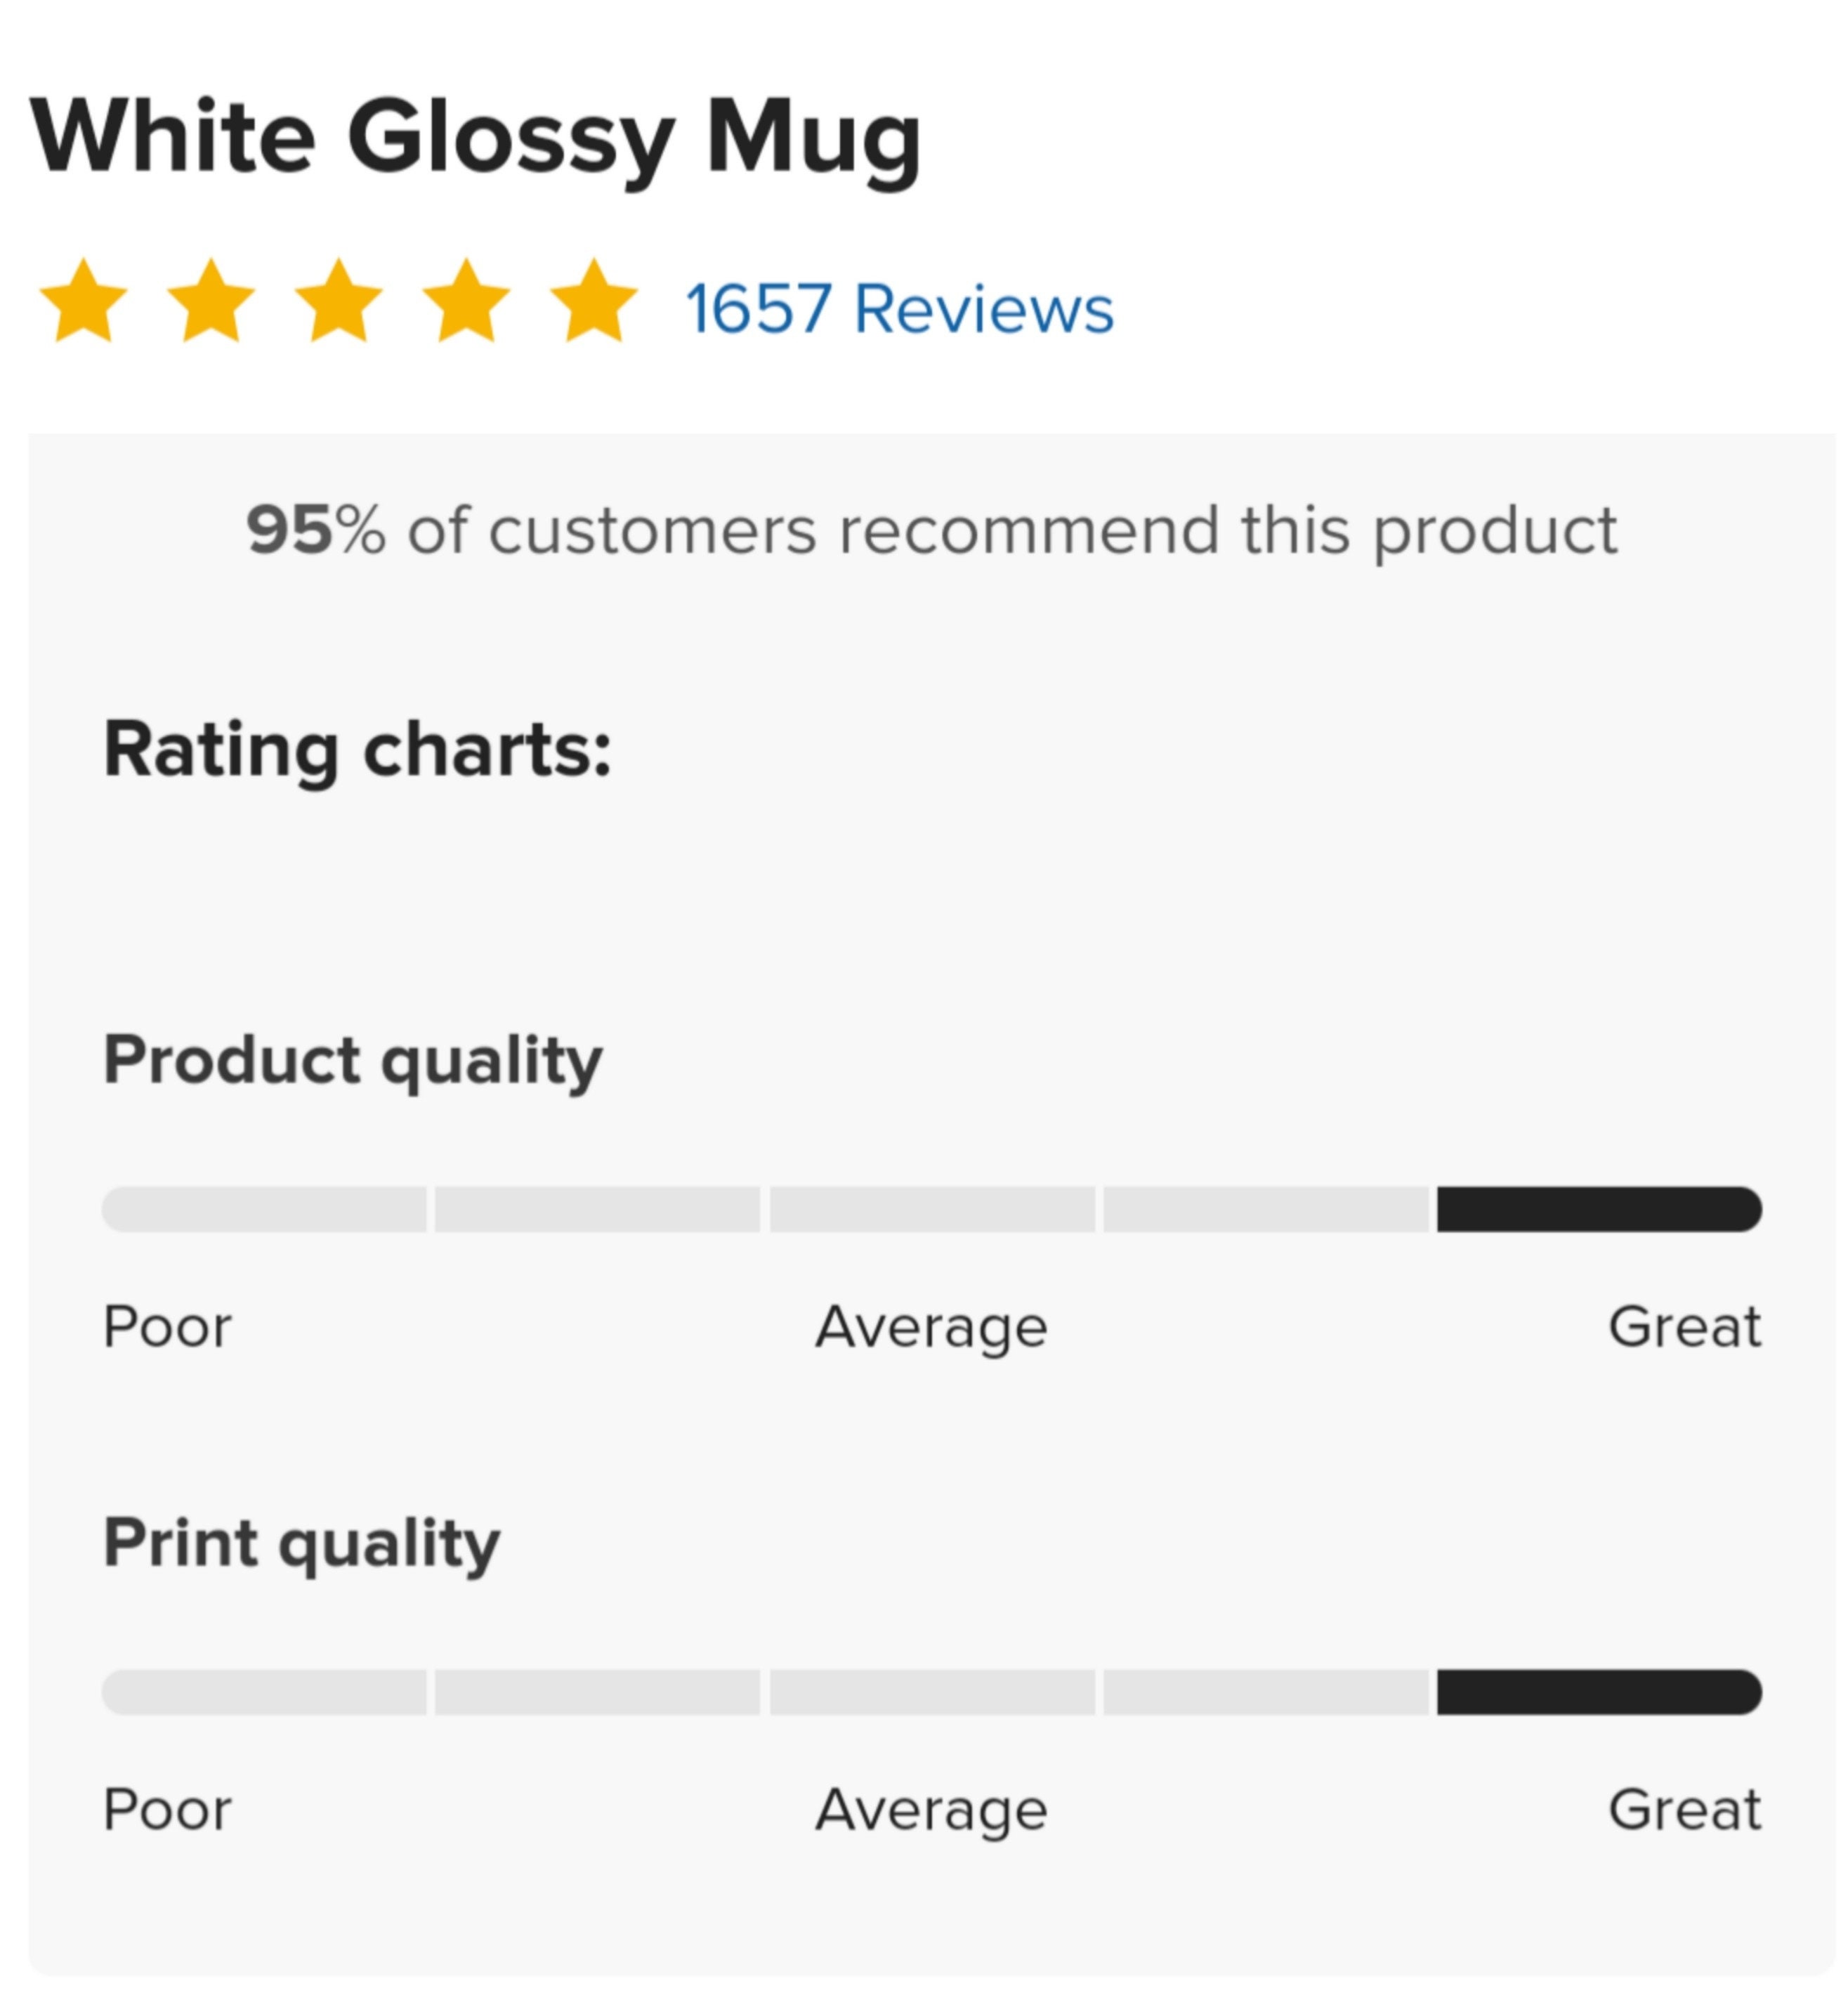Image resolution: width=1848 pixels, height=2012 pixels.
Task: Click the first segment of Print quality bar
Action: tap(264, 1691)
